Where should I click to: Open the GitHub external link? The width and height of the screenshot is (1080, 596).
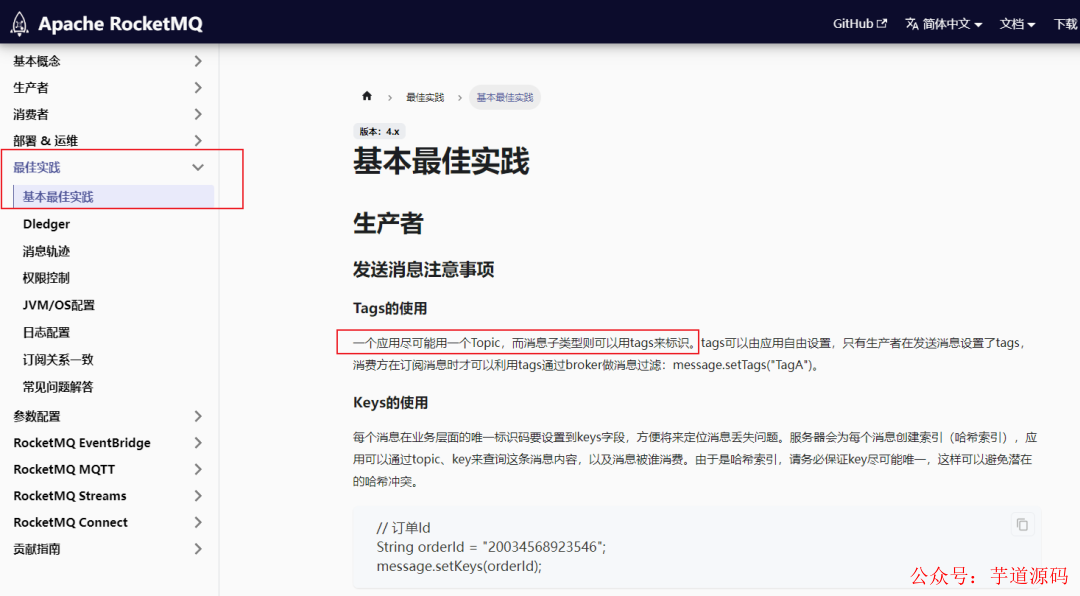point(860,23)
